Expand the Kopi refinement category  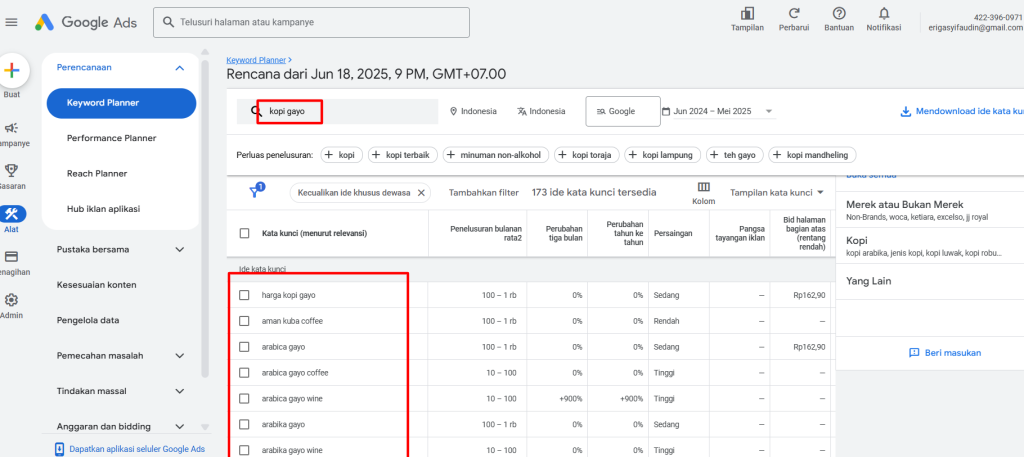point(930,245)
